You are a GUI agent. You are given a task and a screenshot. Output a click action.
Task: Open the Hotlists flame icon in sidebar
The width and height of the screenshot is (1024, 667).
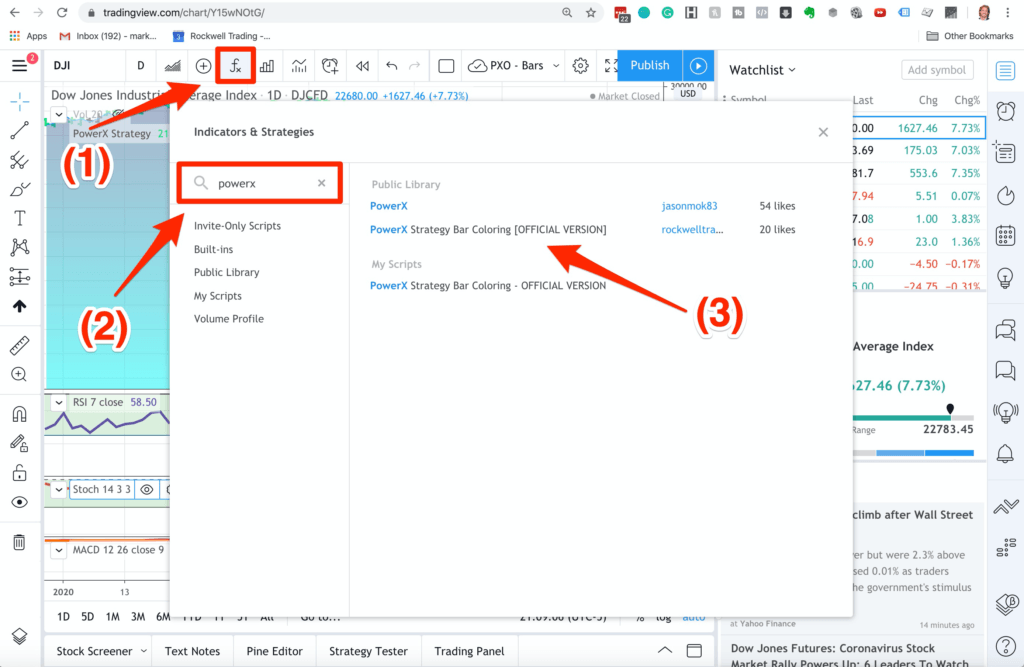1006,195
